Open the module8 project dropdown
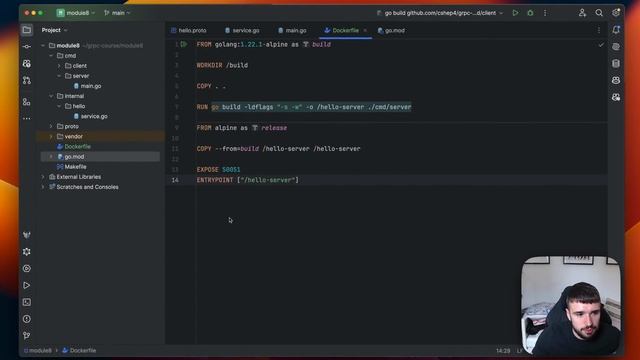Screen dimensions: 640x360 (76, 13)
